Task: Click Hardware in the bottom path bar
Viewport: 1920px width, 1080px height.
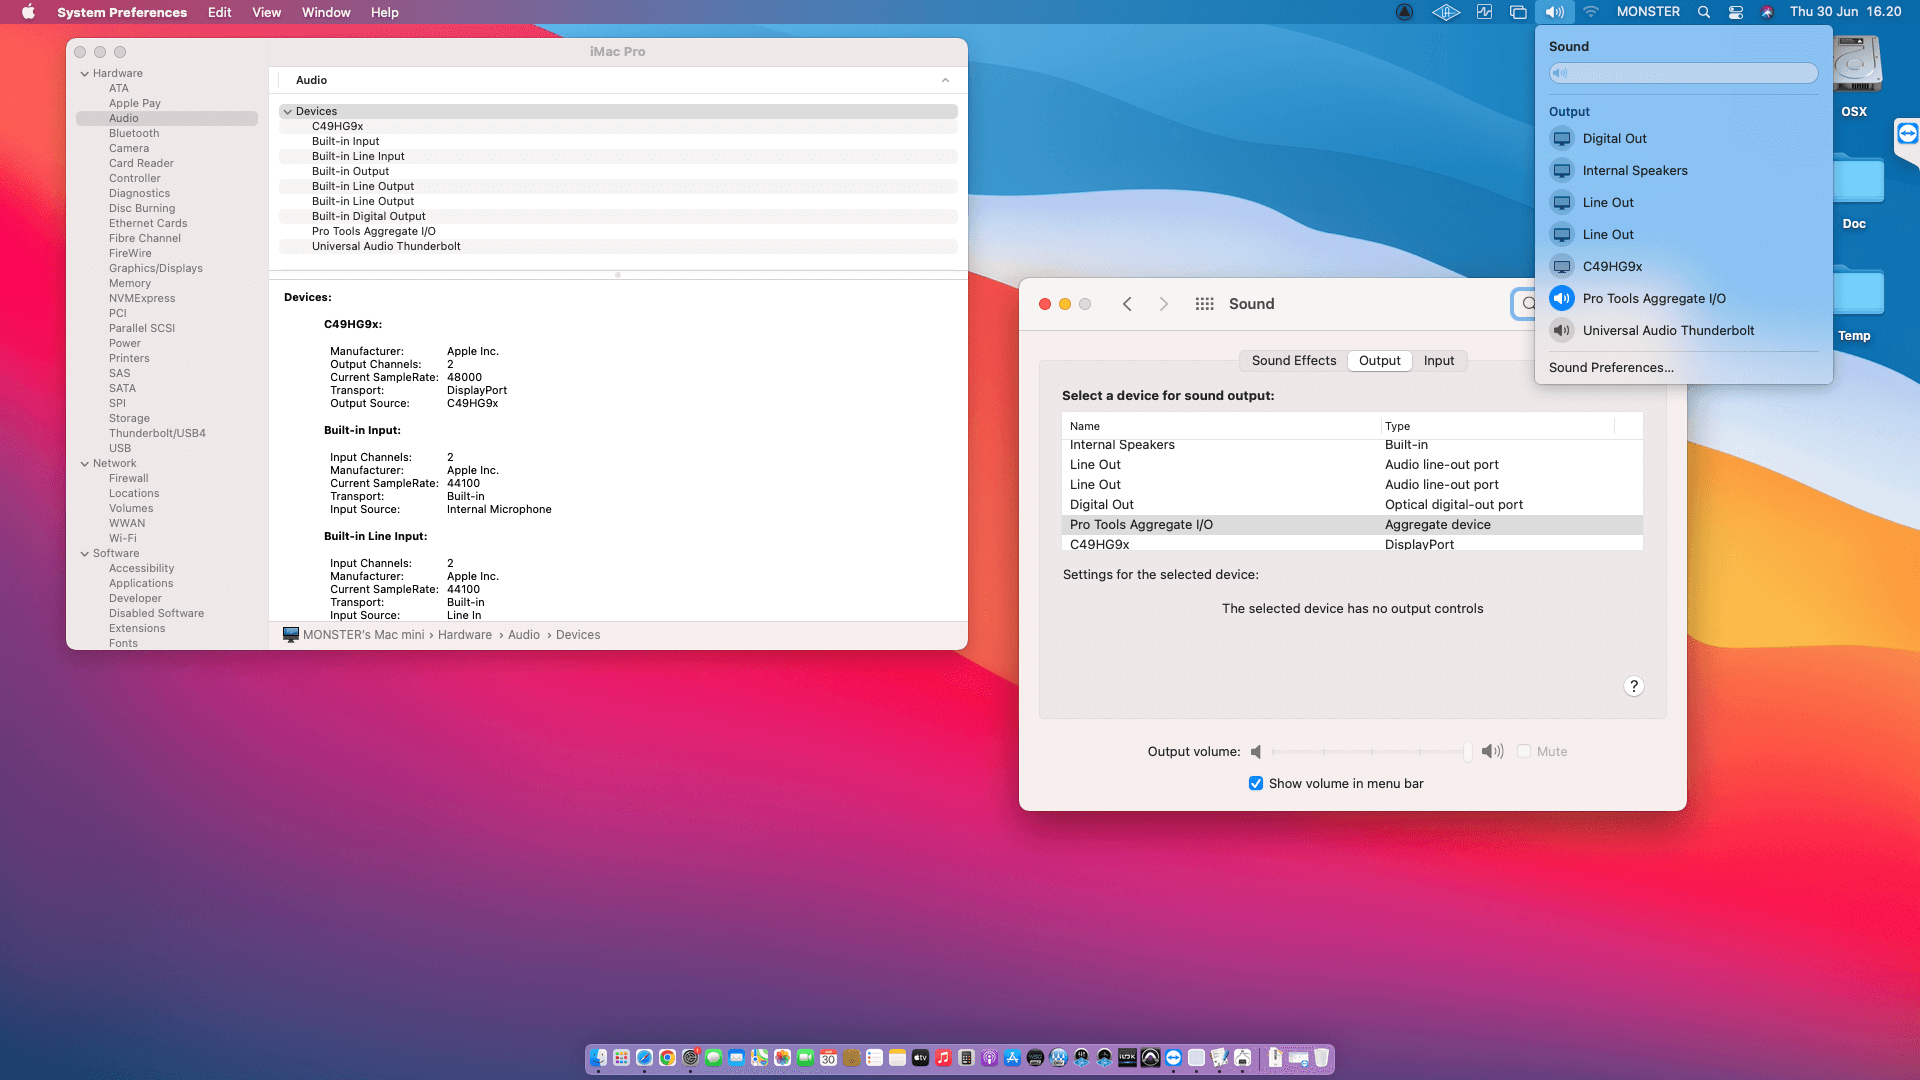Action: (465, 635)
